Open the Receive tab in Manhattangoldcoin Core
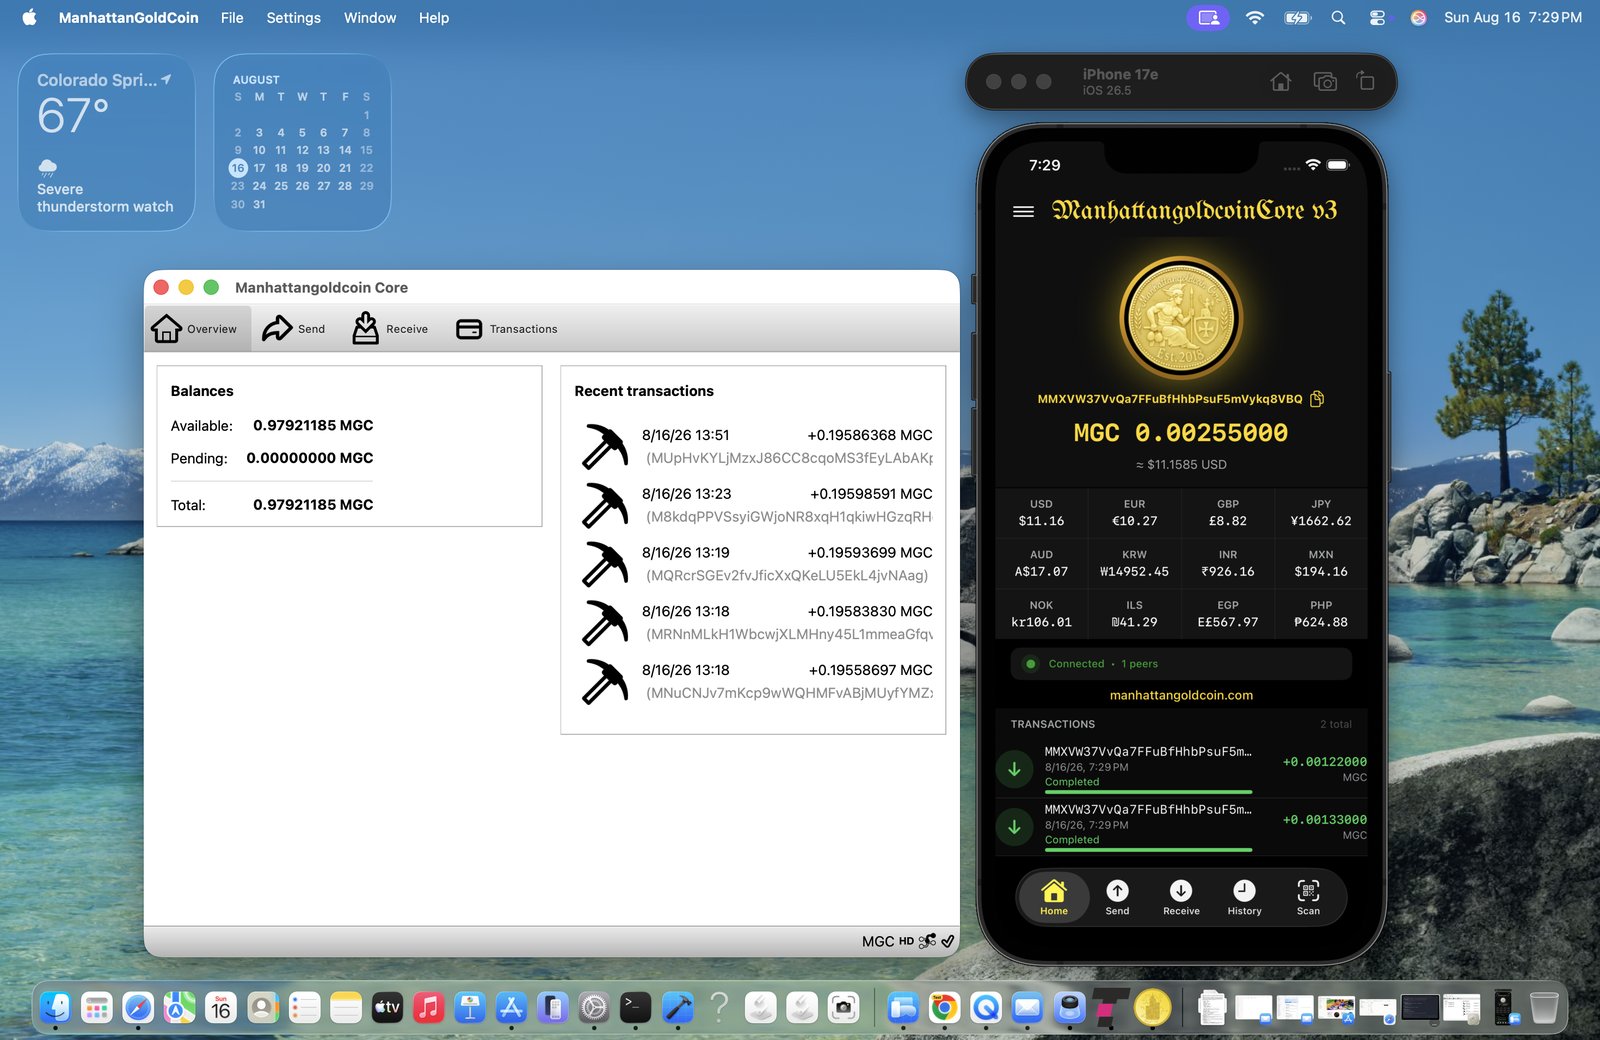The width and height of the screenshot is (1600, 1040). tap(390, 329)
